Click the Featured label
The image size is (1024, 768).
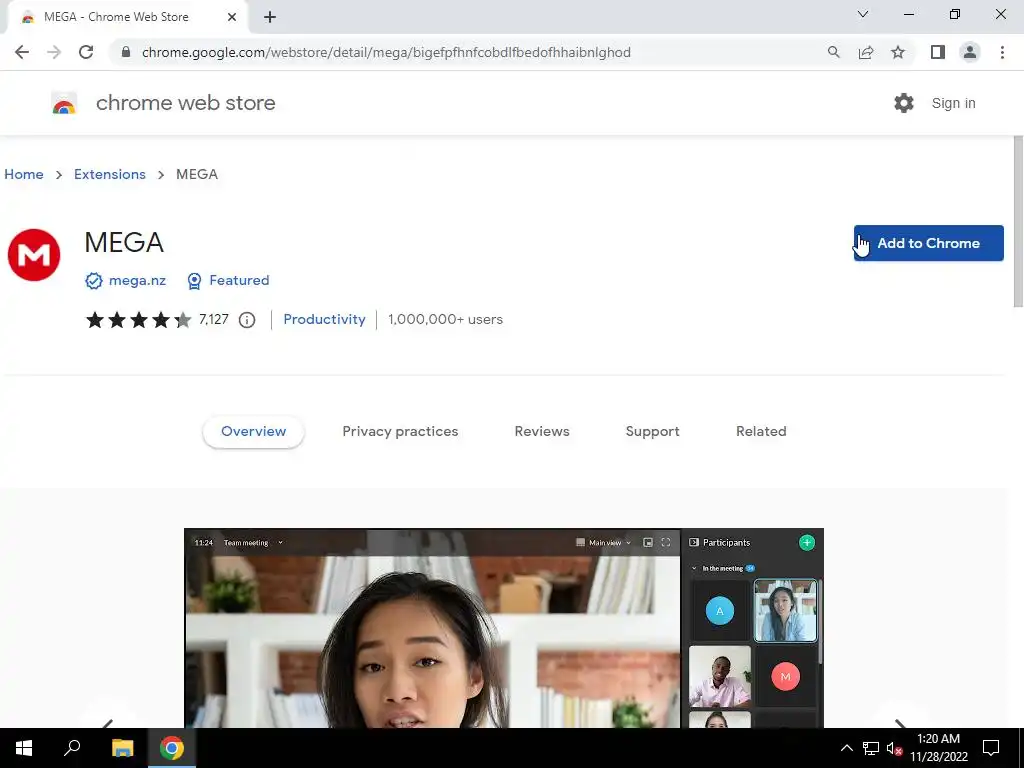tap(239, 280)
